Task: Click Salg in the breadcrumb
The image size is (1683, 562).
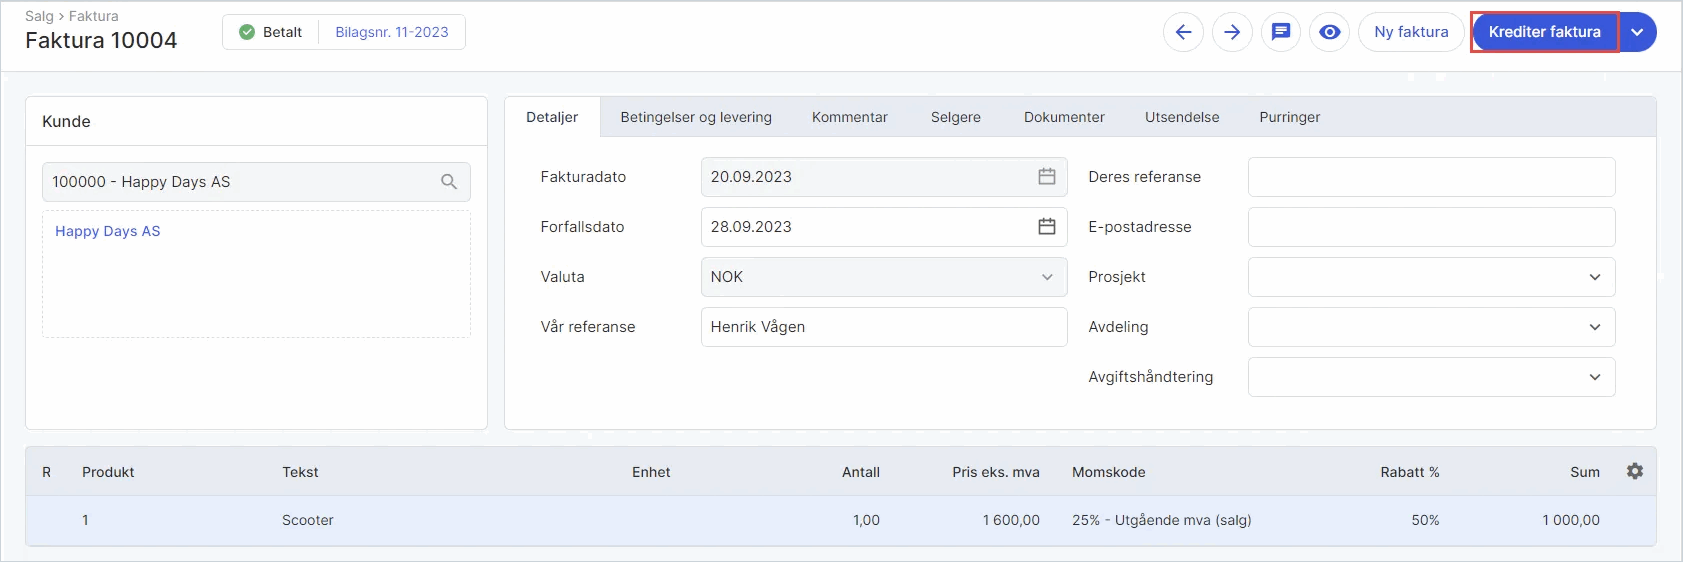Action: click(39, 16)
